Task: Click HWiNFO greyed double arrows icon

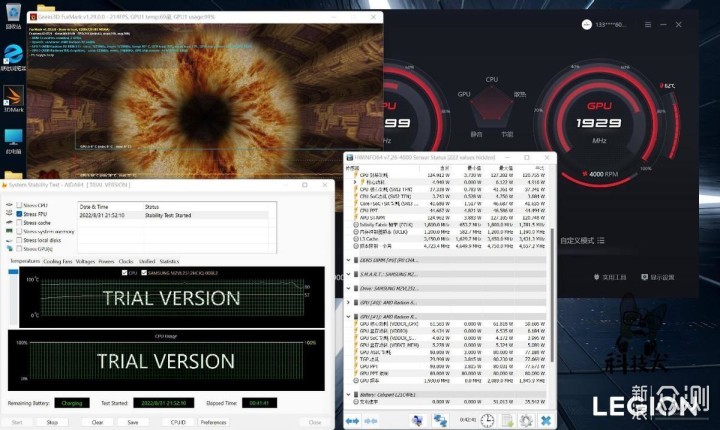Action: coord(371,421)
